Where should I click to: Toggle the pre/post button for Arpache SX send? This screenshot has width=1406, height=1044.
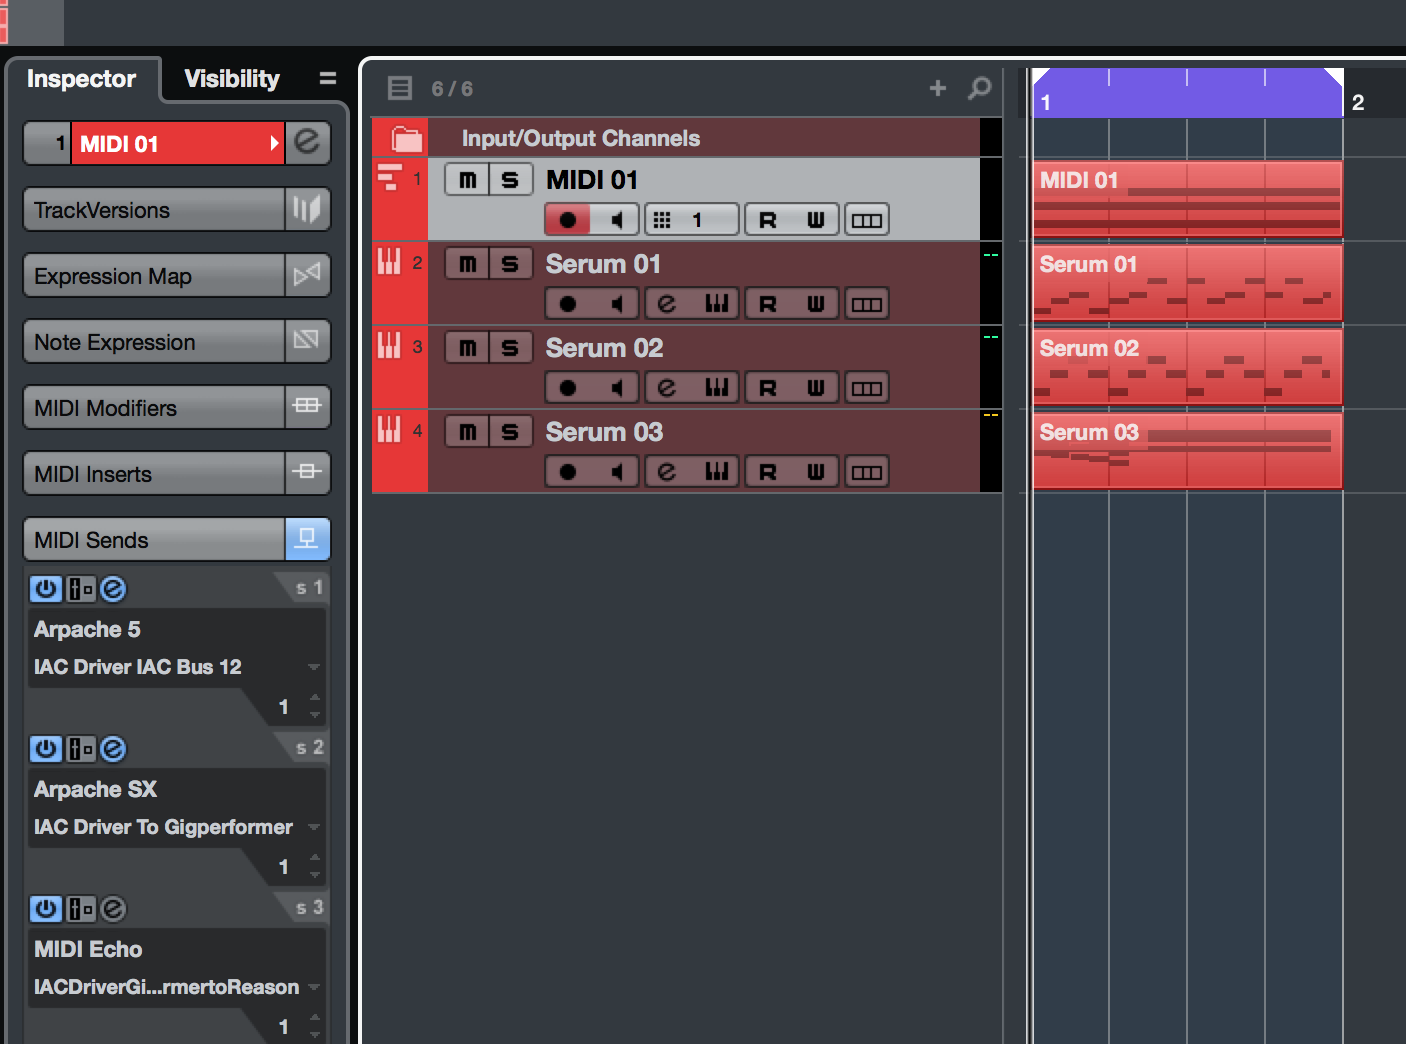tap(80, 749)
